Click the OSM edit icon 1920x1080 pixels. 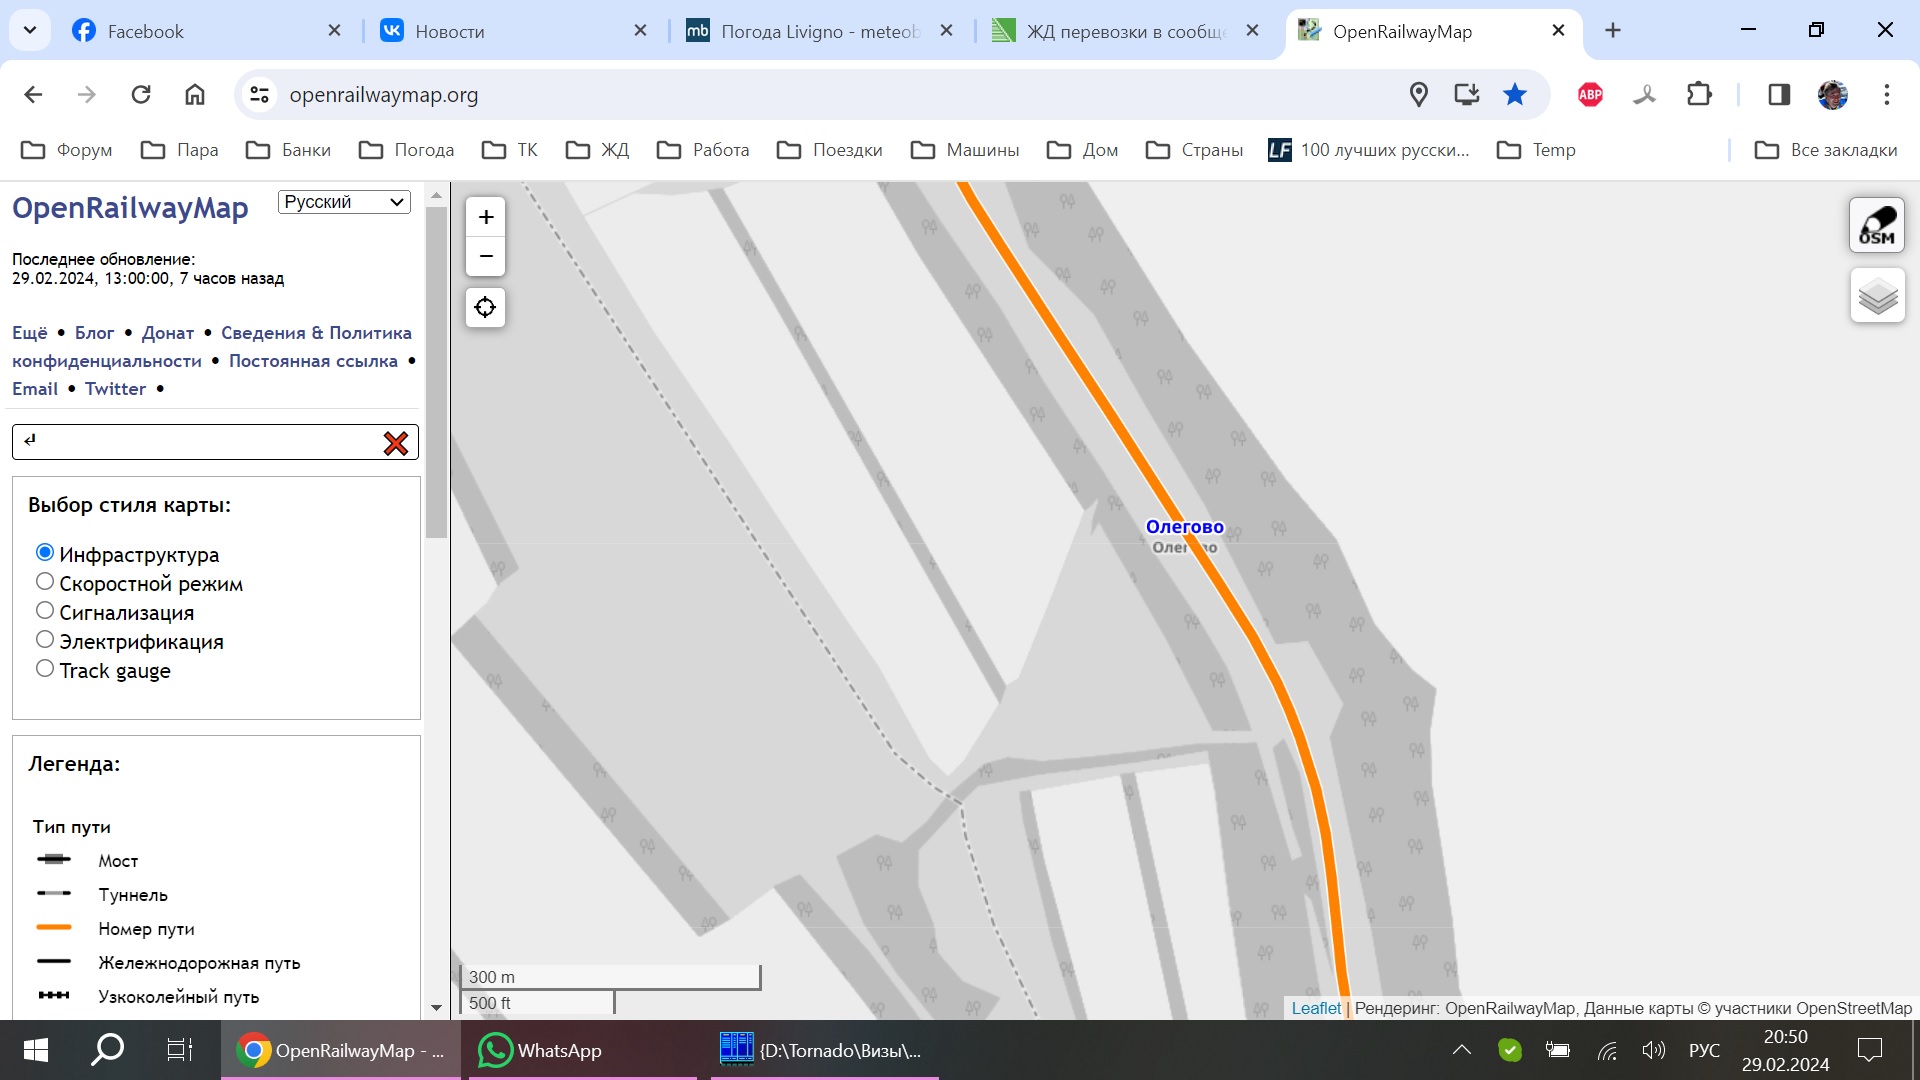(1876, 225)
